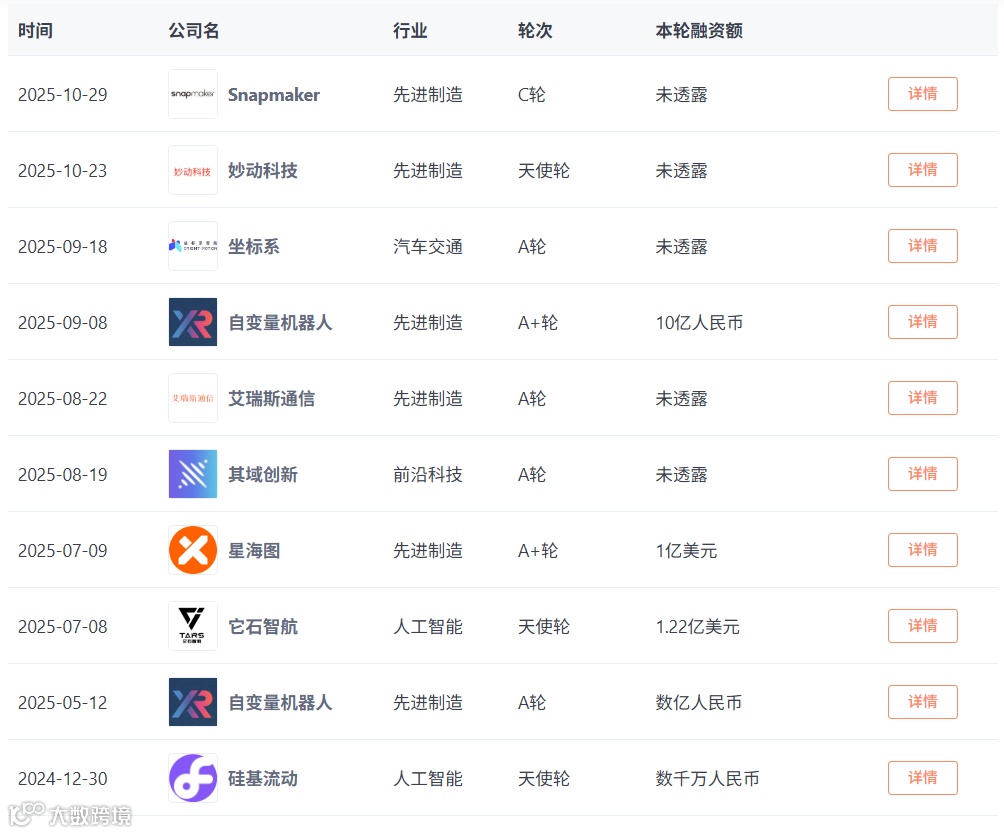Click the 硅基流动 purple logo
This screenshot has height=834, width=1004.
(193, 778)
